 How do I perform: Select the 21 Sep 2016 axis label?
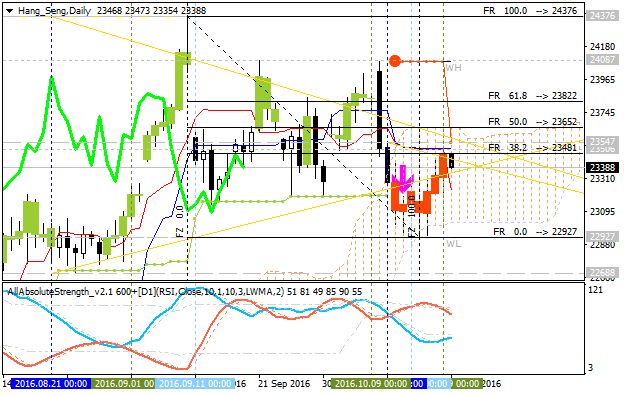coord(284,384)
